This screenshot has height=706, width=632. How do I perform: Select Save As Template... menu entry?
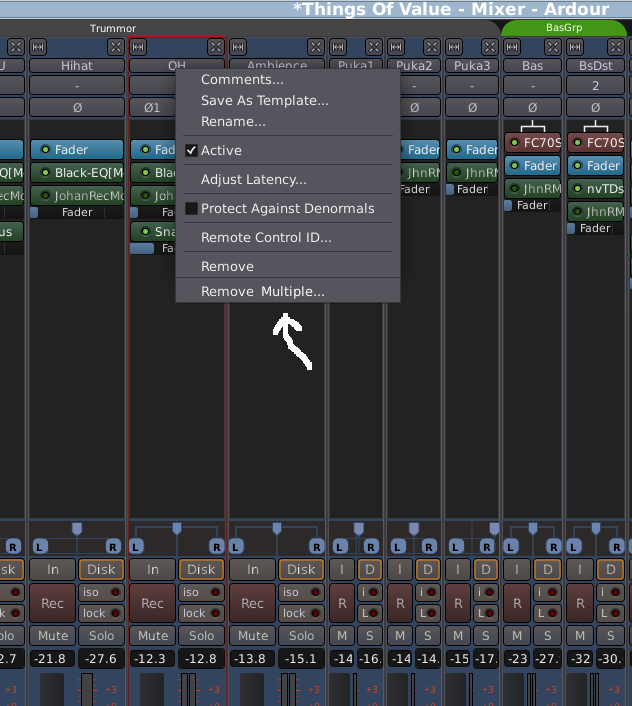pos(264,100)
